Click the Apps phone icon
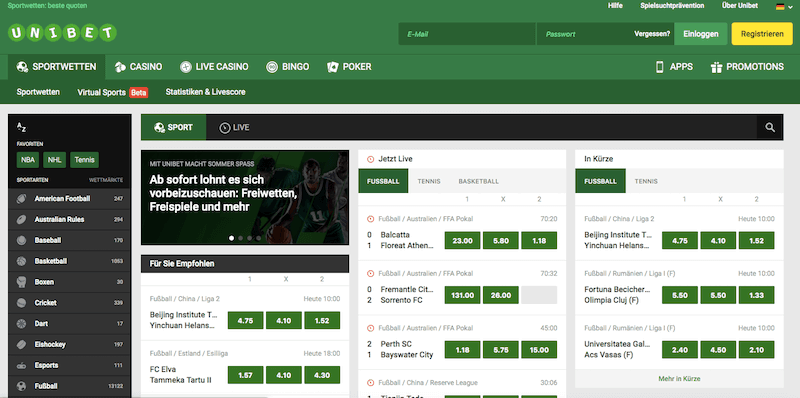Image resolution: width=800 pixels, height=398 pixels. point(660,67)
